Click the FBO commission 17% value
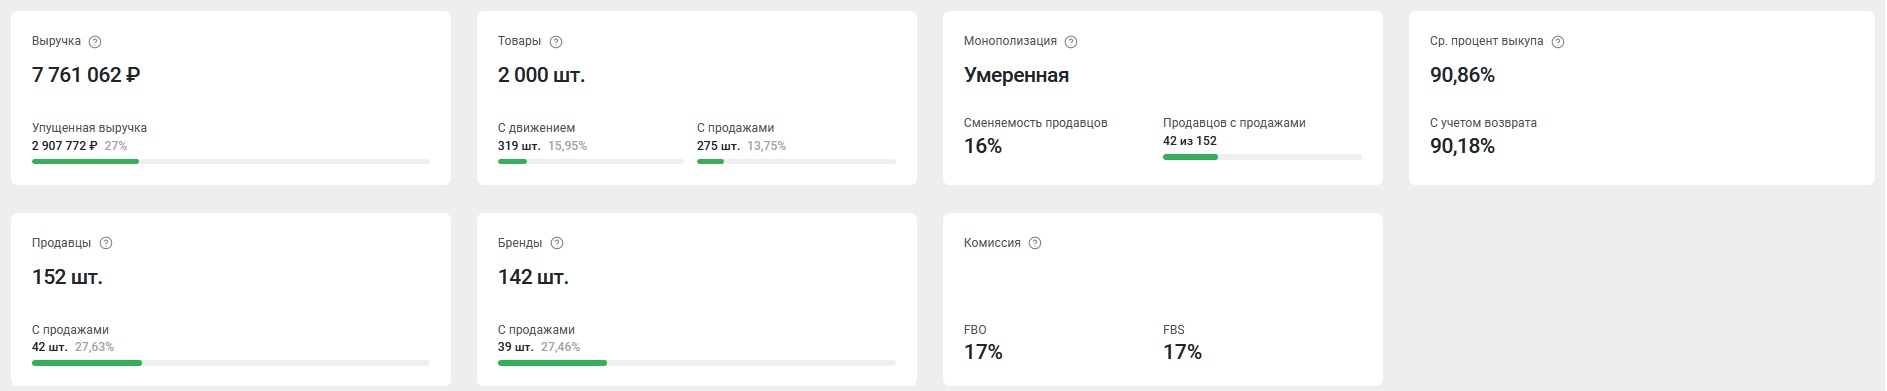Image resolution: width=1887 pixels, height=391 pixels. pyautogui.click(x=983, y=352)
